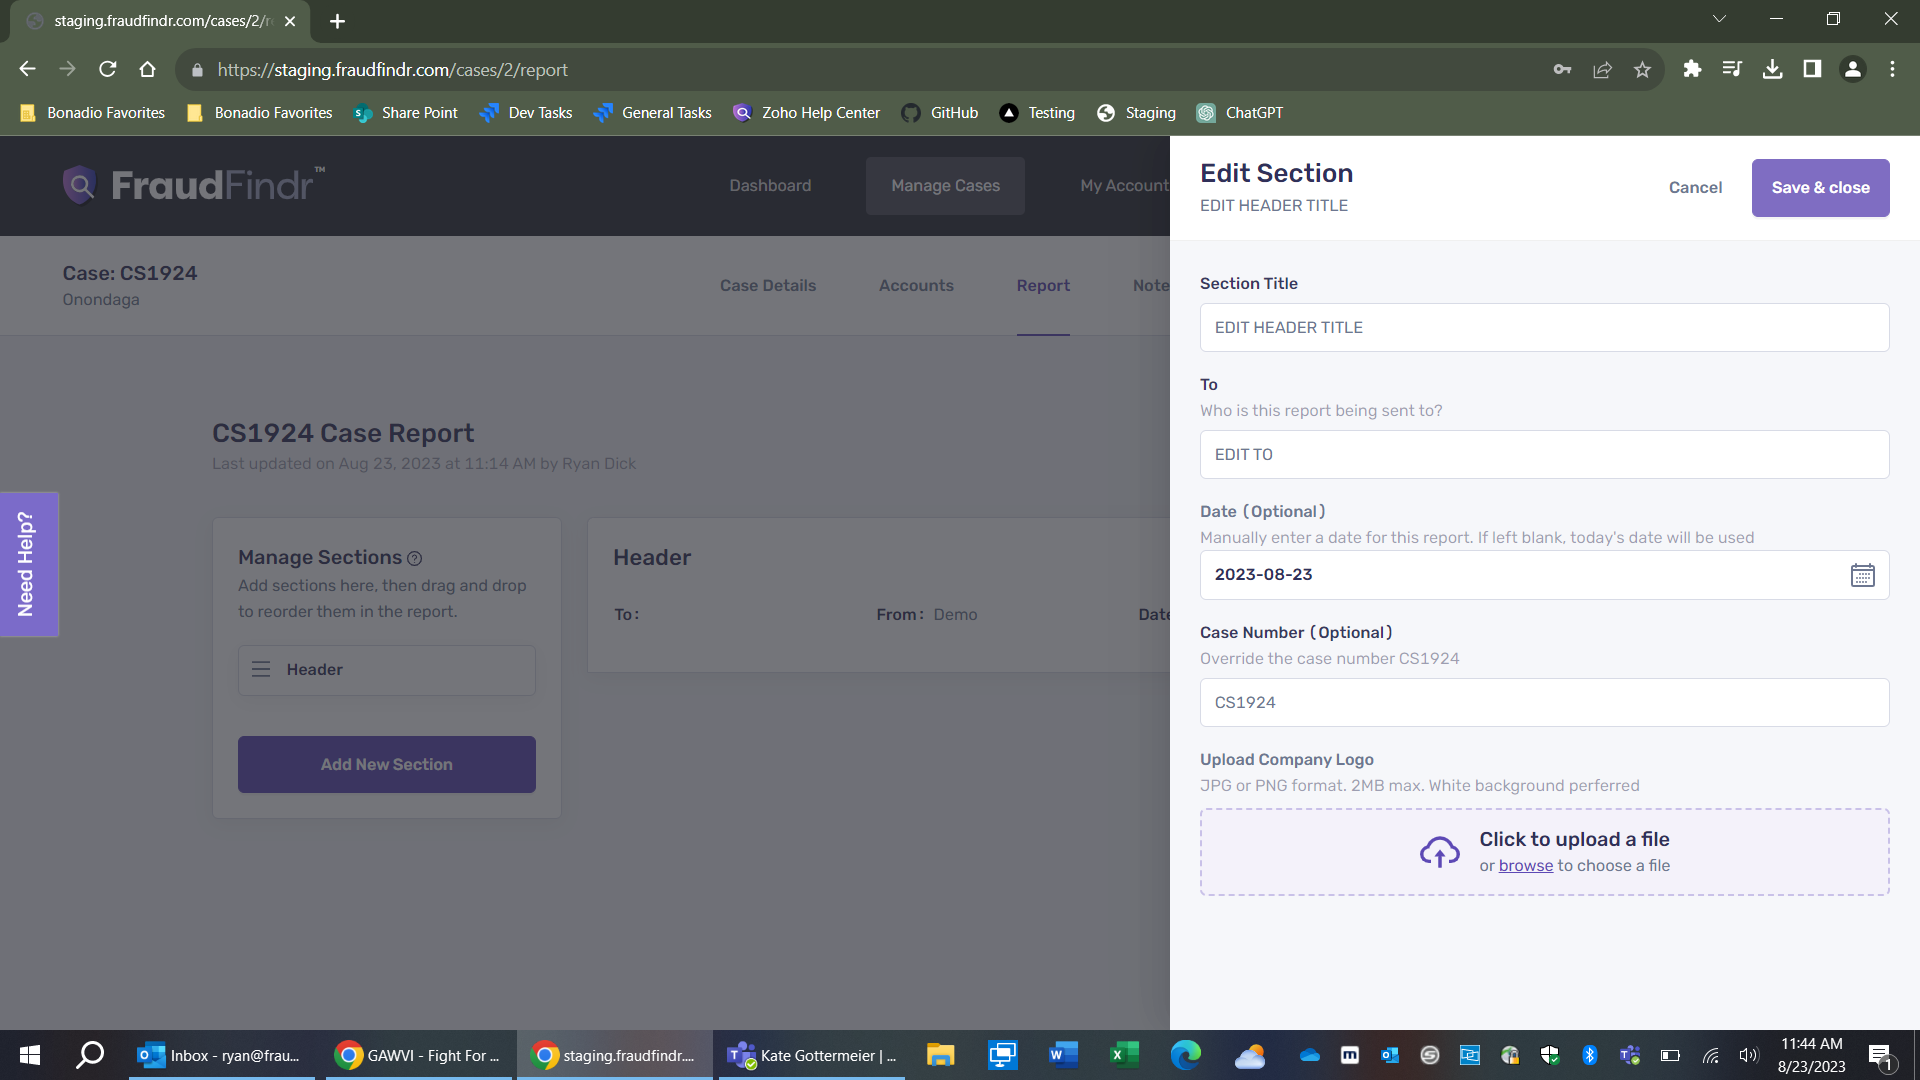
Task: Click the cloud upload icon
Action: pos(1439,852)
